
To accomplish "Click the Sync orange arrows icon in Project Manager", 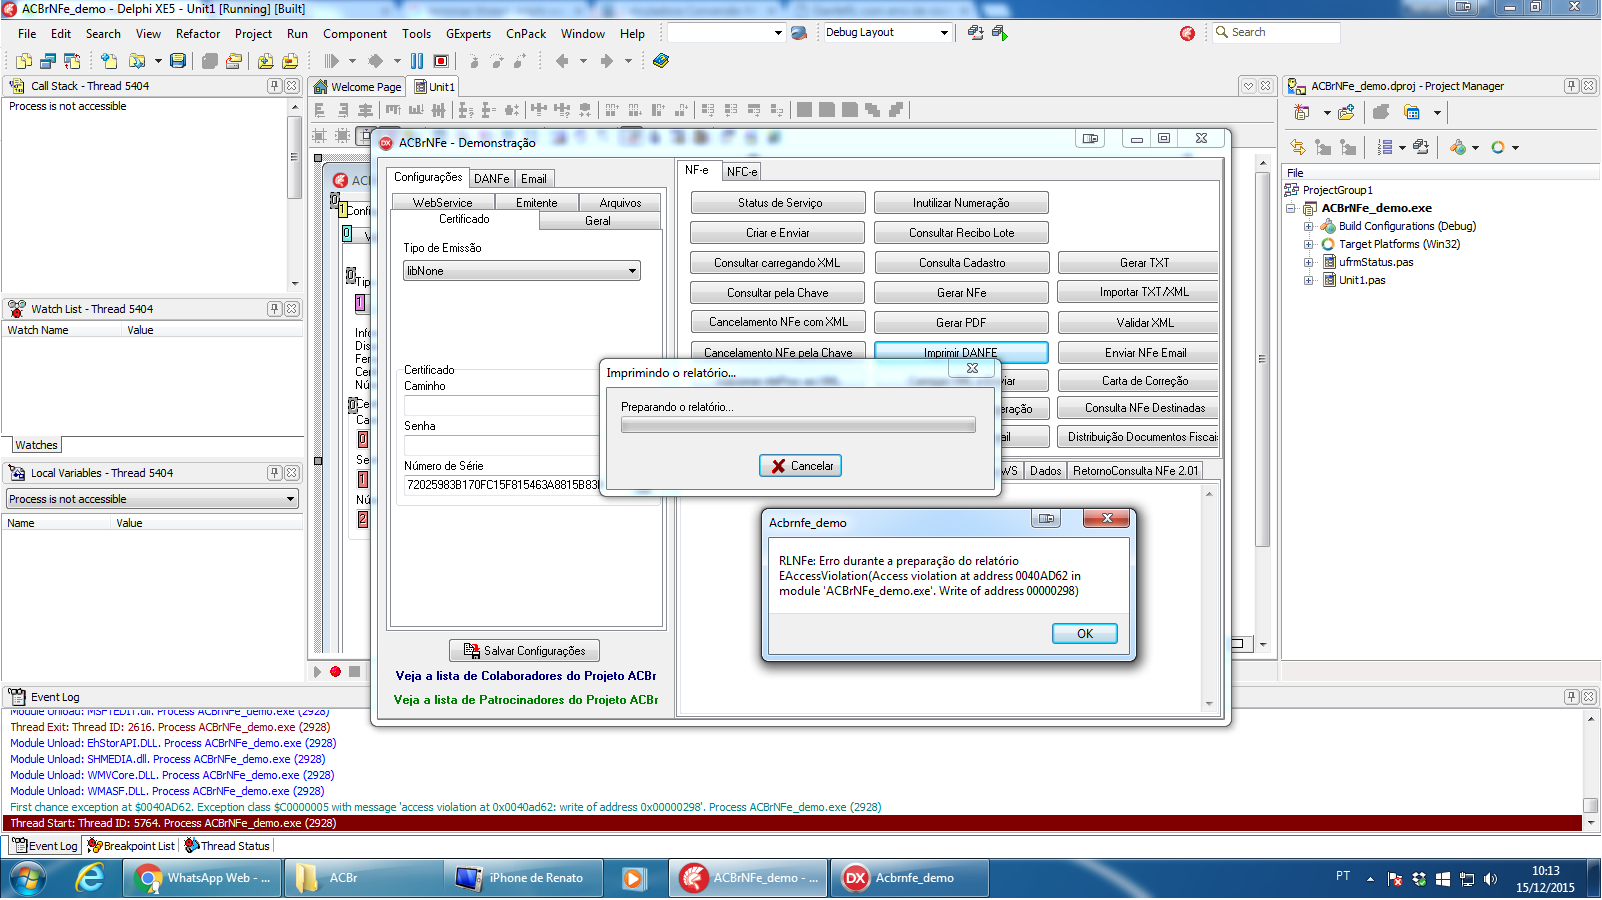I will point(1298,148).
